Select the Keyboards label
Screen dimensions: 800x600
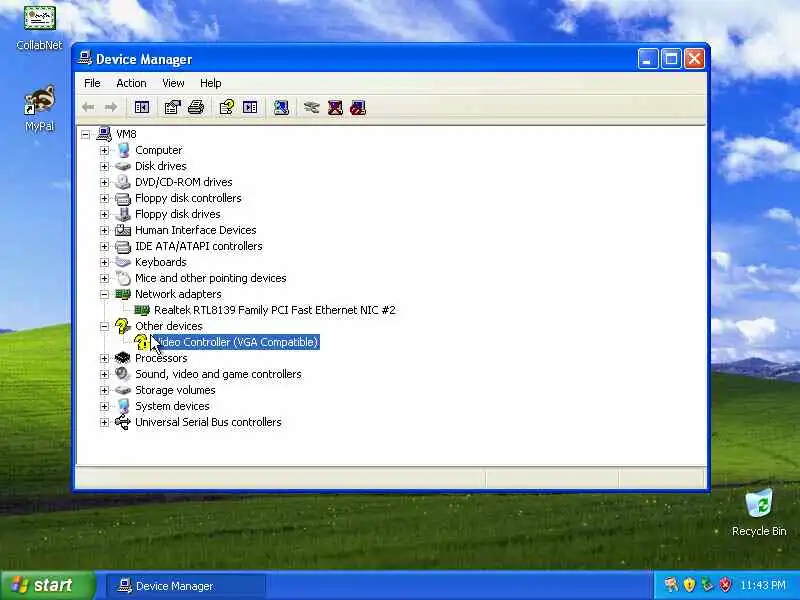[161, 262]
